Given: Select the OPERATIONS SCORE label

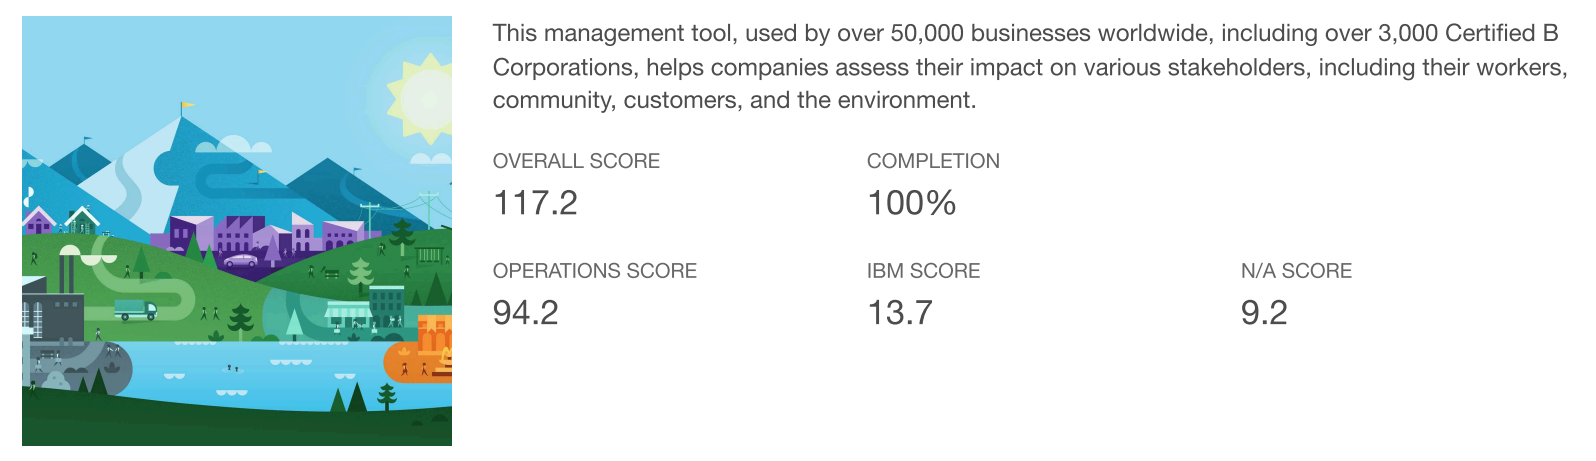Looking at the screenshot, I should 594,271.
